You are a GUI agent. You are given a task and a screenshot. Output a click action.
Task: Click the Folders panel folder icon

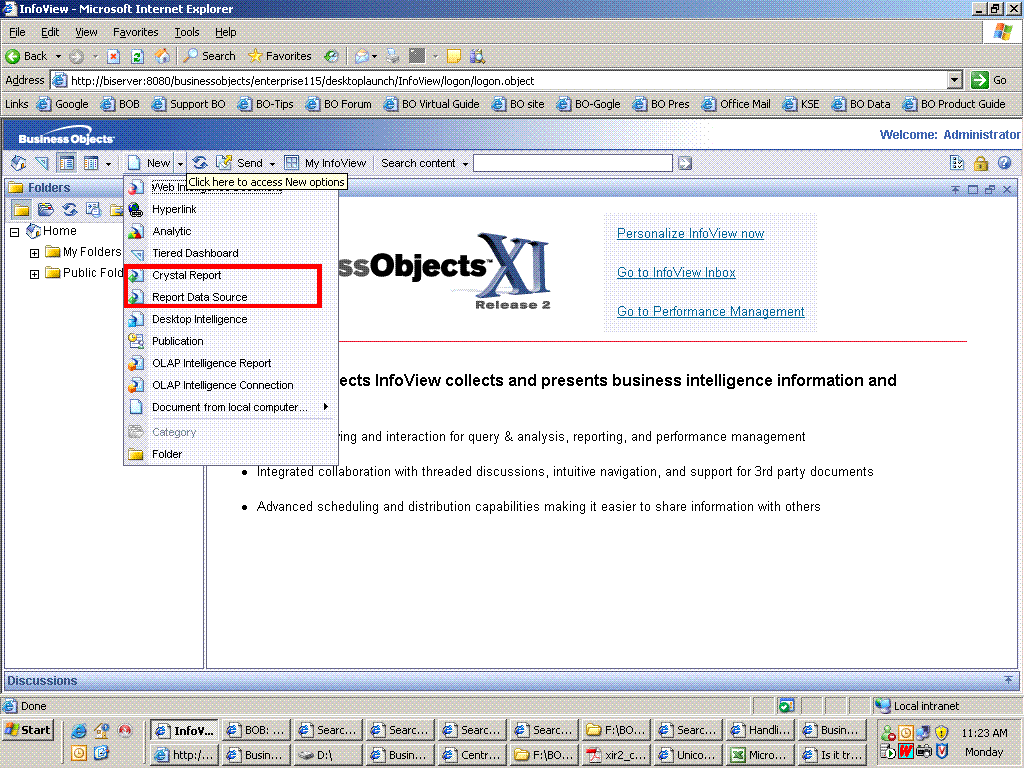pos(21,210)
